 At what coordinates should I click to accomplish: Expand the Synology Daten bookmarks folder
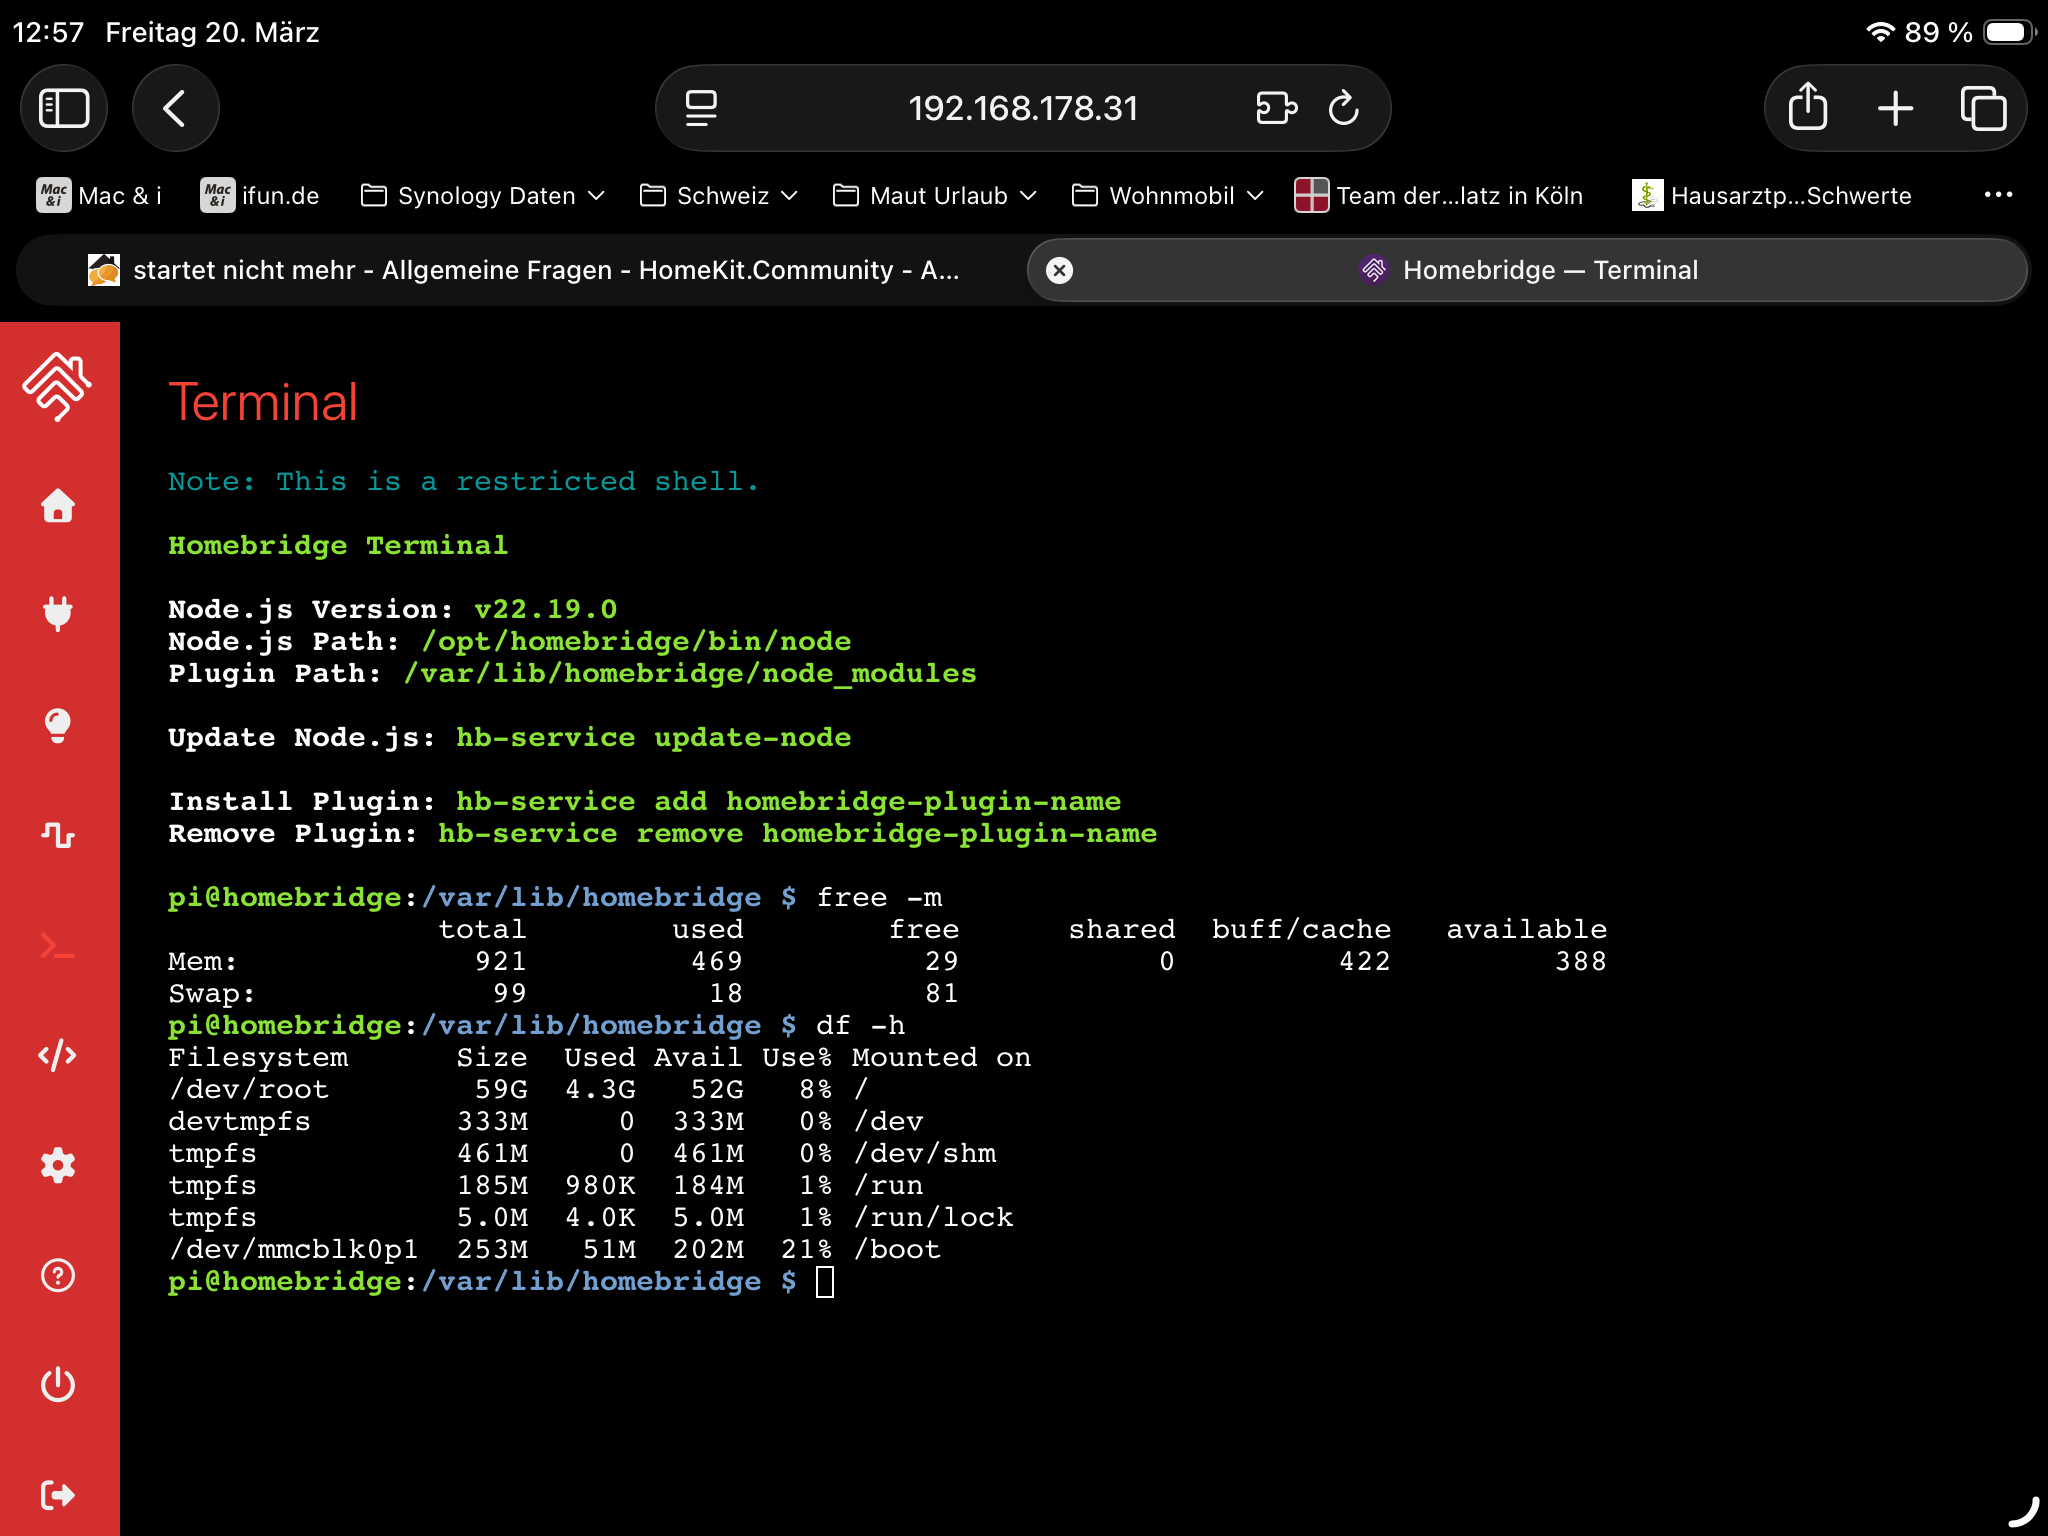[x=484, y=196]
